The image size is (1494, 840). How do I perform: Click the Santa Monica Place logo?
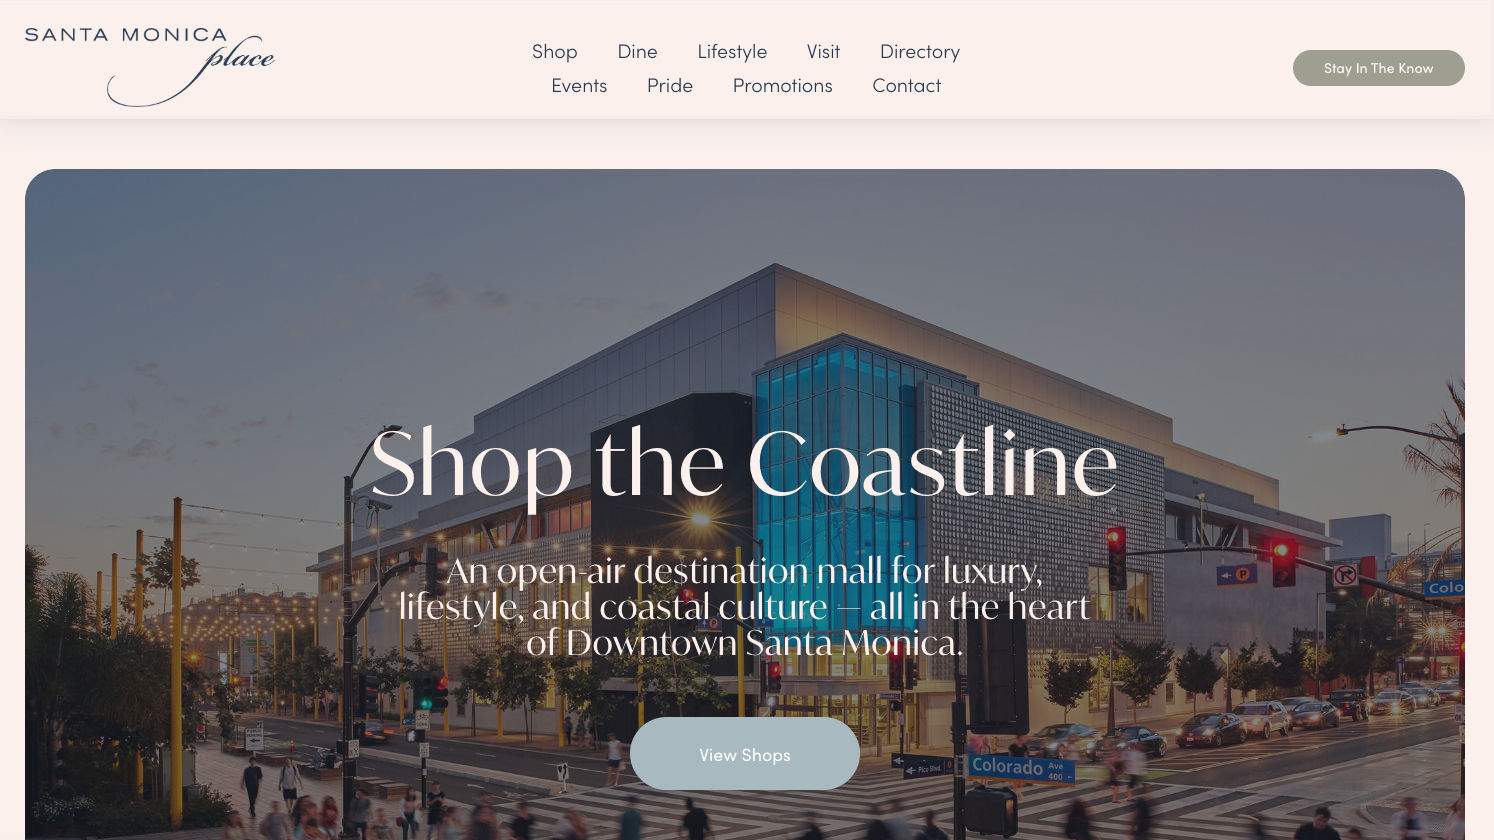tap(149, 66)
